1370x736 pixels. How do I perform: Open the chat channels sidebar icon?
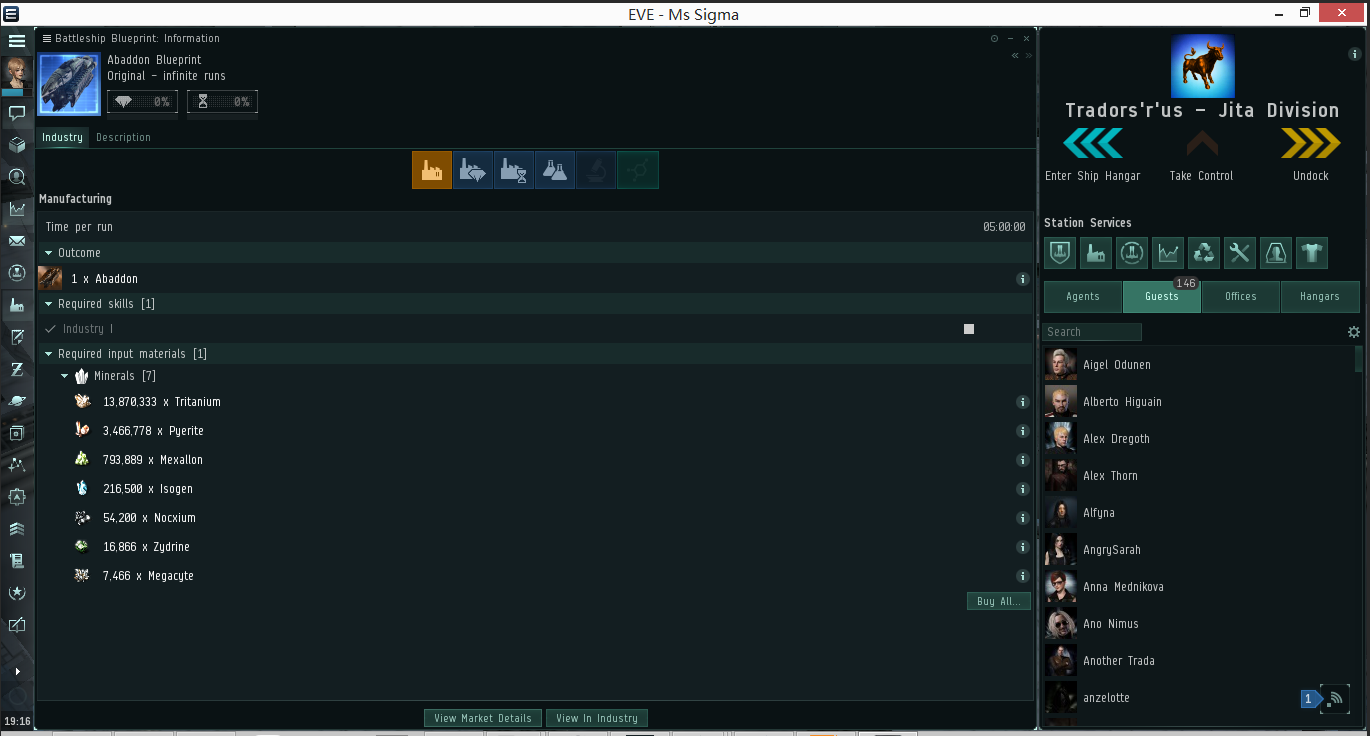[x=17, y=113]
